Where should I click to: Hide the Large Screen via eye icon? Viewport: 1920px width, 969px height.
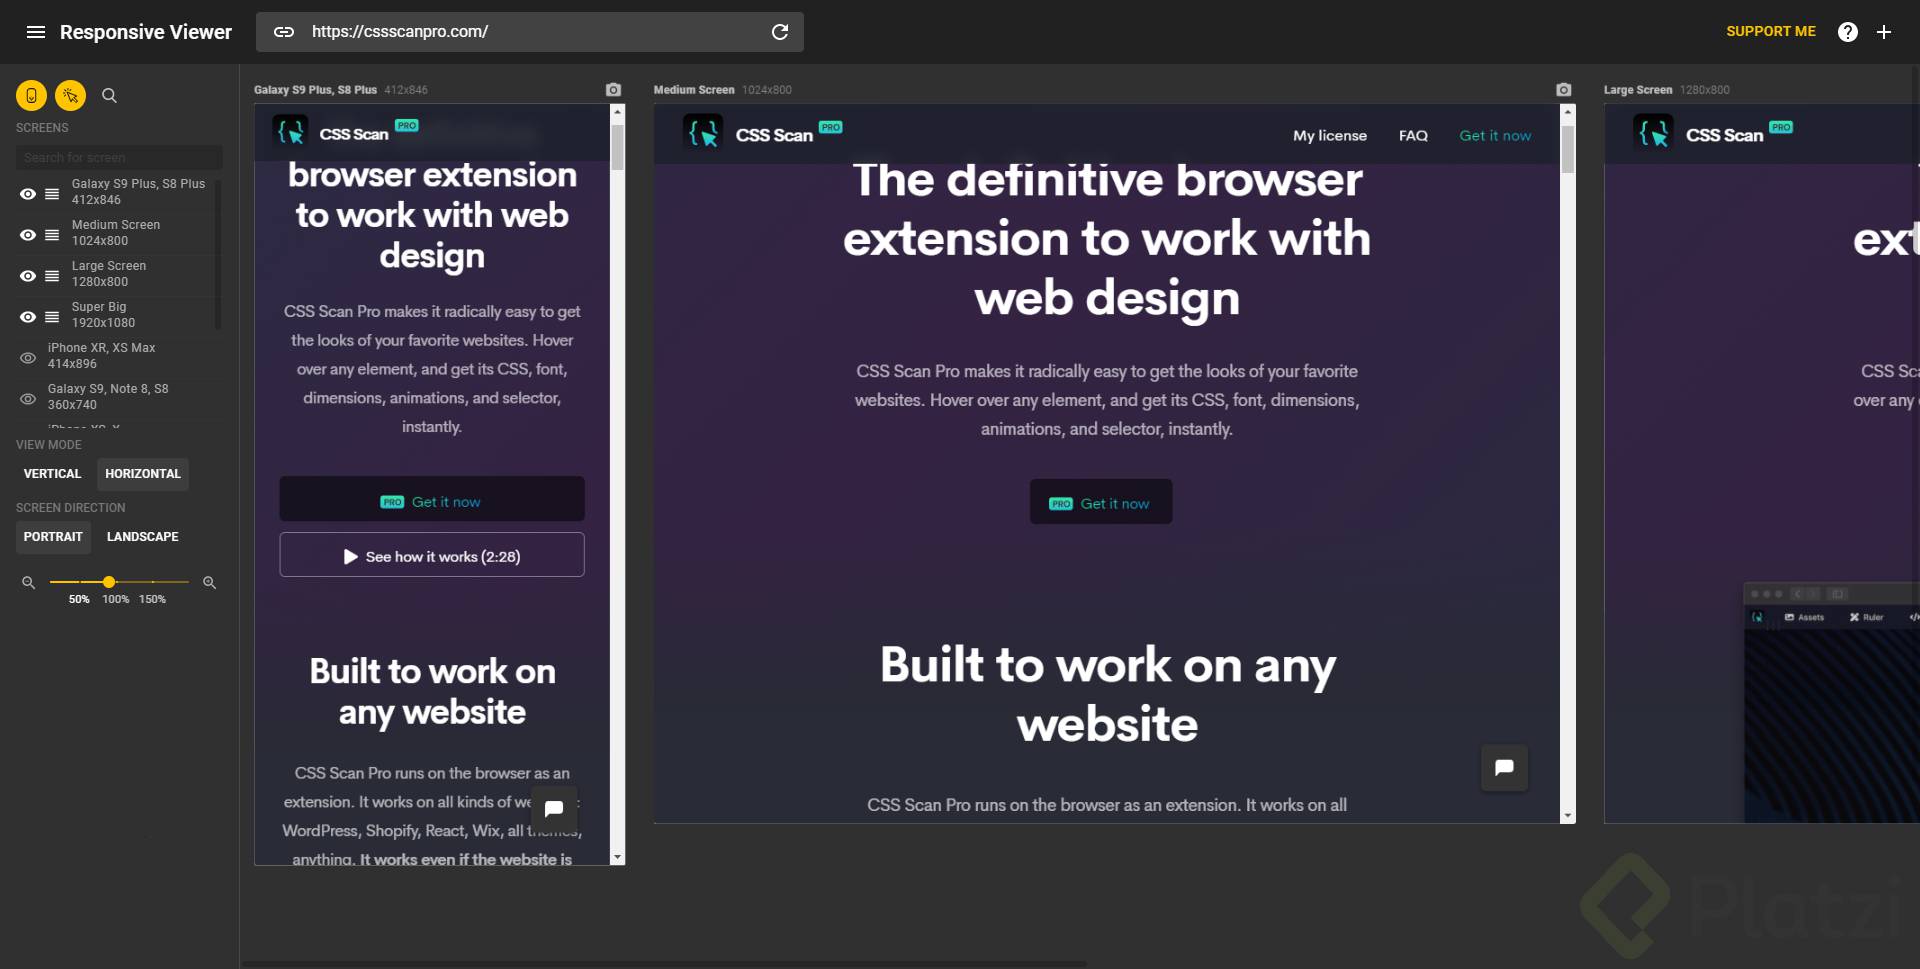coord(28,275)
